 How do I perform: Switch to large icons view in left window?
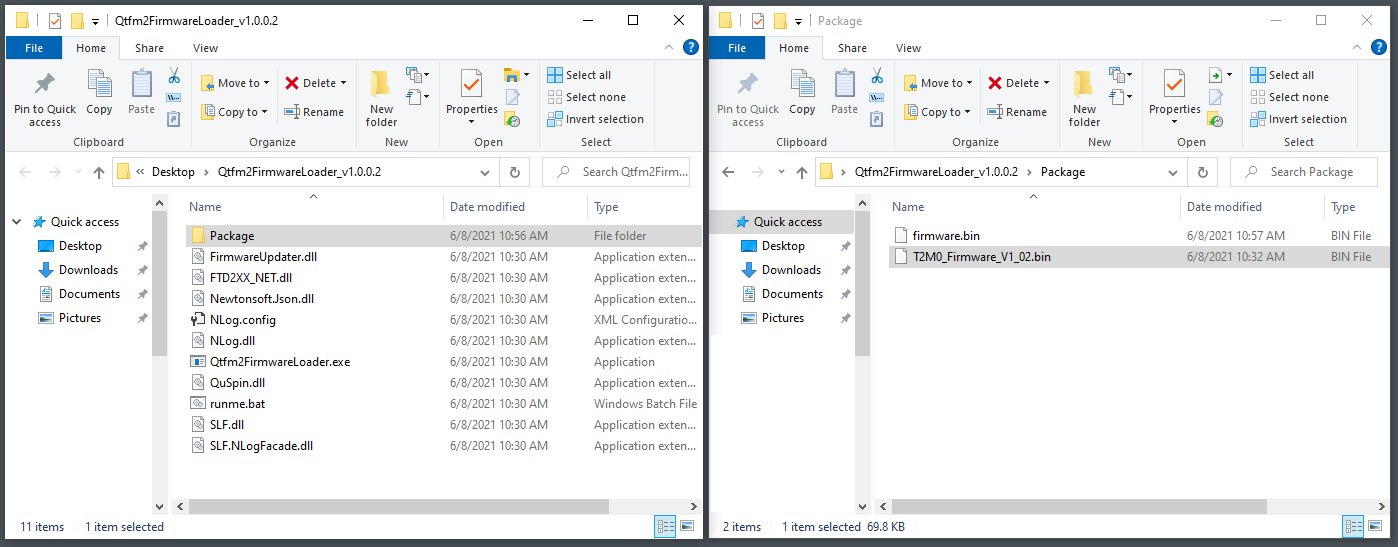[x=687, y=526]
